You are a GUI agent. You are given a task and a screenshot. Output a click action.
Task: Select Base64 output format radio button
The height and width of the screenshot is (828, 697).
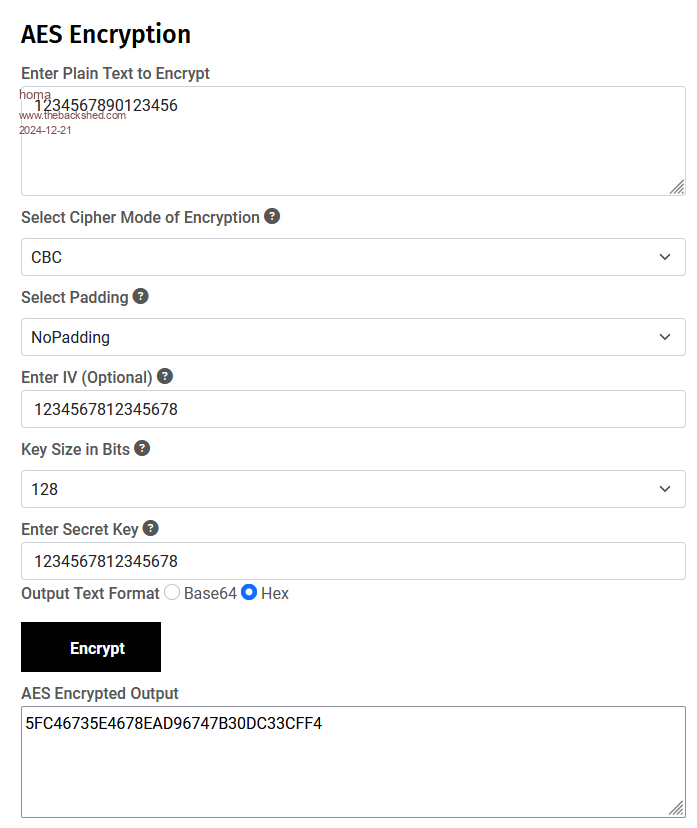(172, 593)
